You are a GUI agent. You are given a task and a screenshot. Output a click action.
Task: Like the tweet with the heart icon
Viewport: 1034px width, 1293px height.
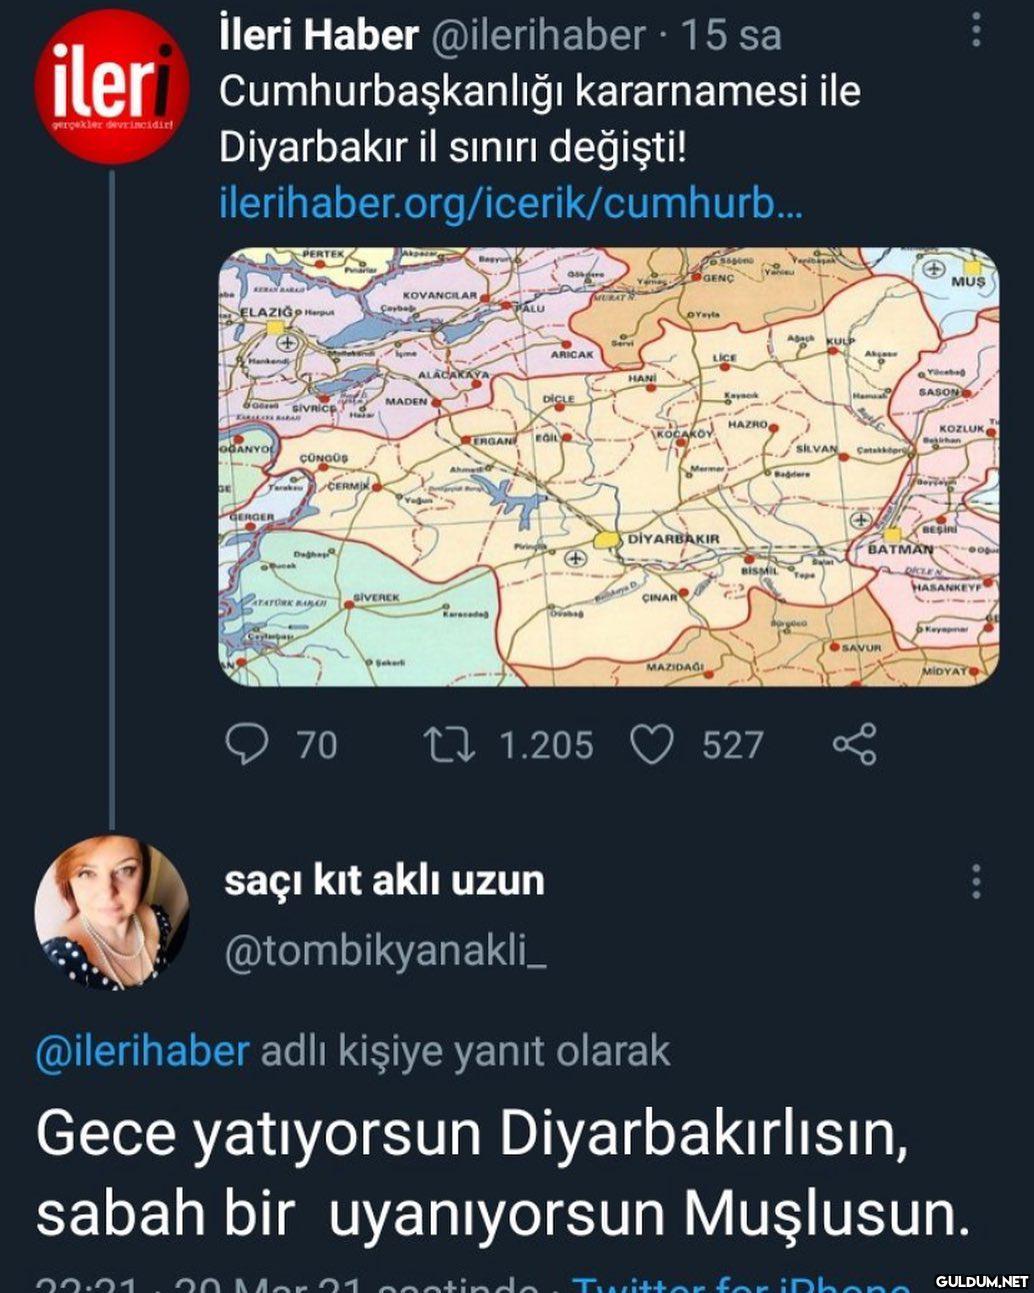(x=652, y=744)
